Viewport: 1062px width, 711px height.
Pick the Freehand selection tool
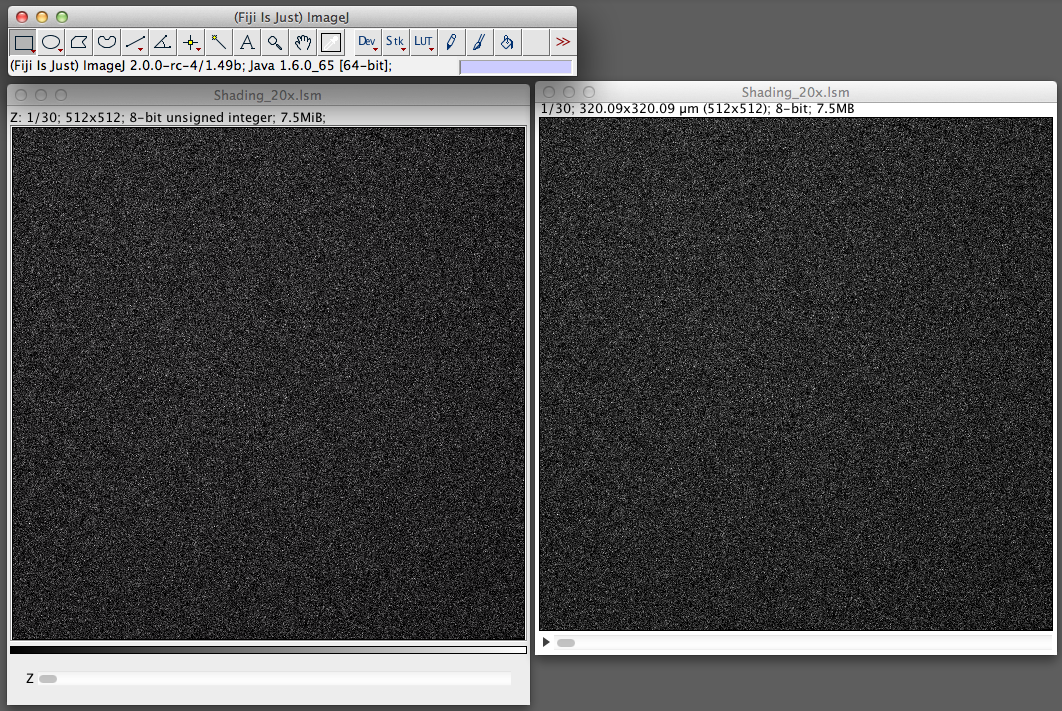coord(107,42)
